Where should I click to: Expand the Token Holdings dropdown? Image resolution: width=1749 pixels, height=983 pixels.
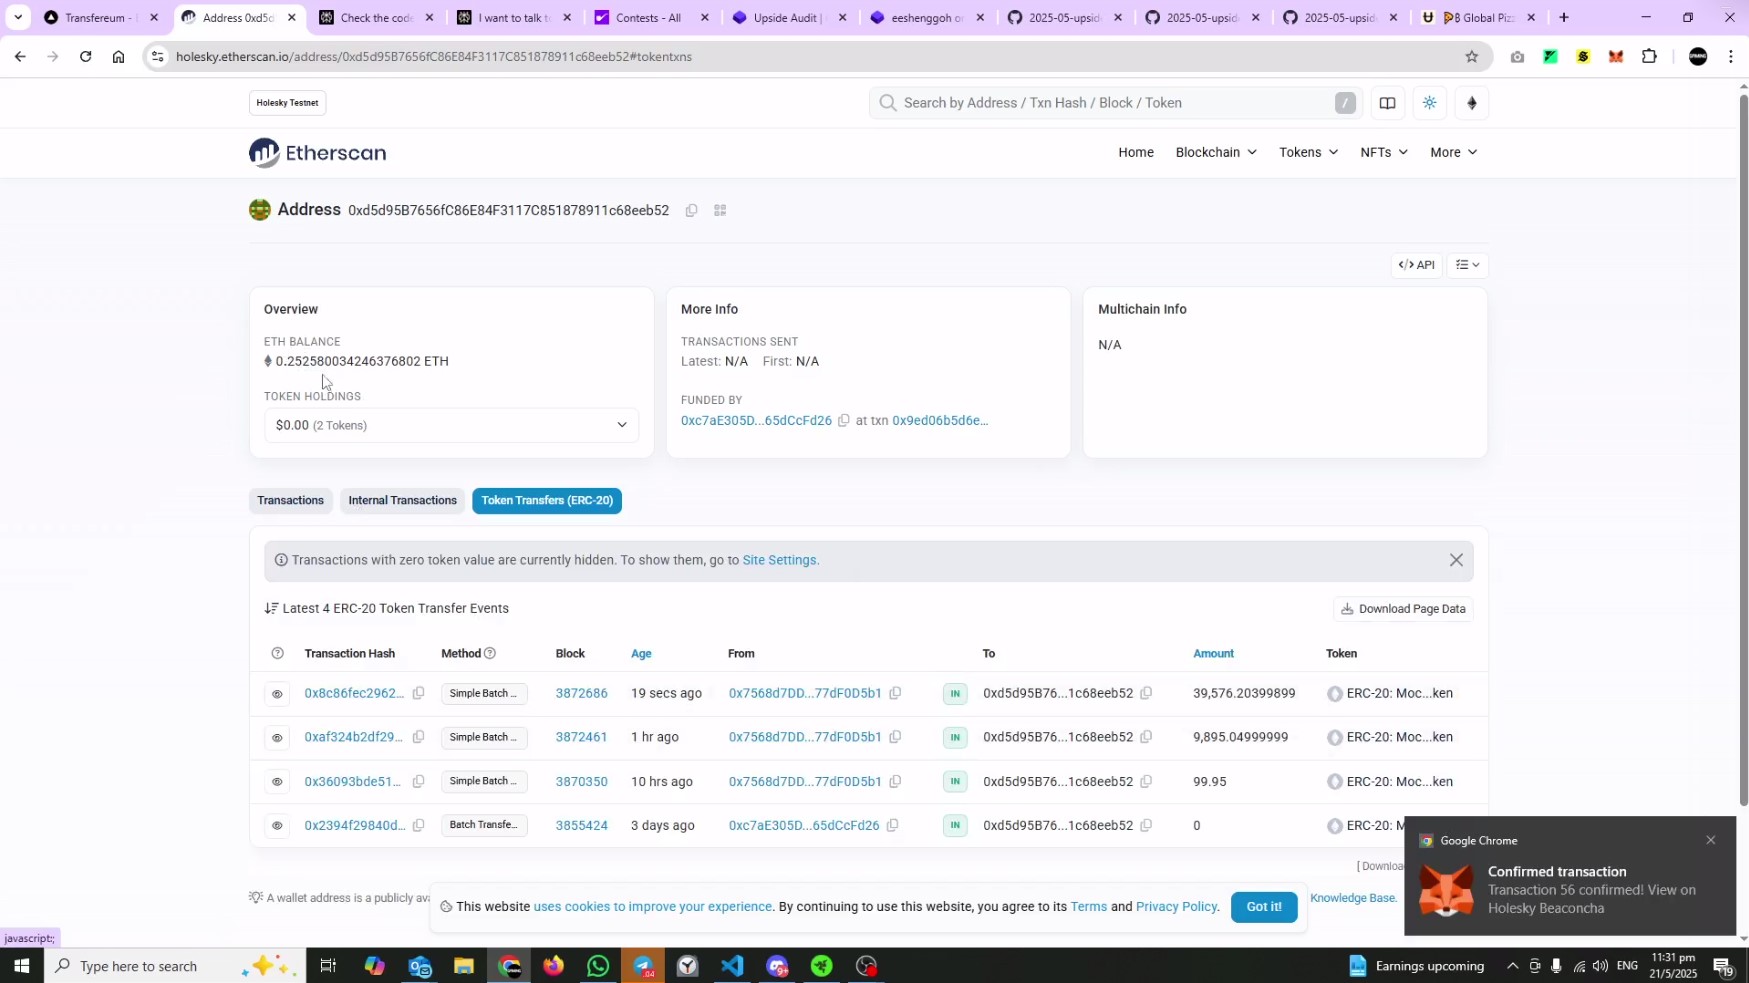point(451,426)
